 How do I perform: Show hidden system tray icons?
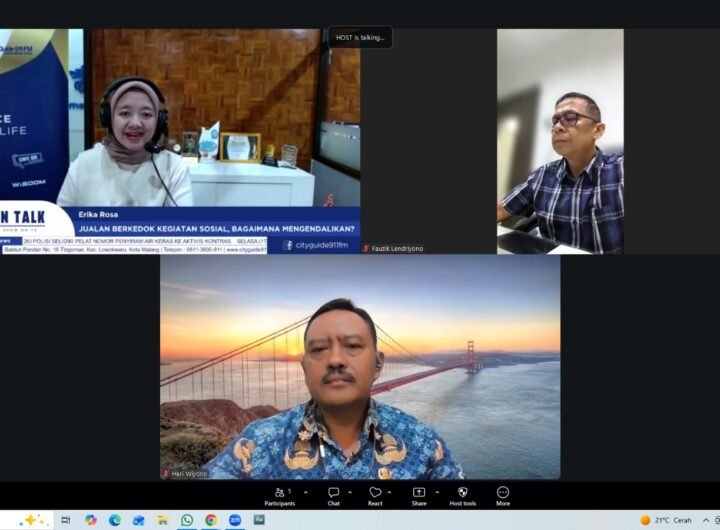(x=706, y=520)
